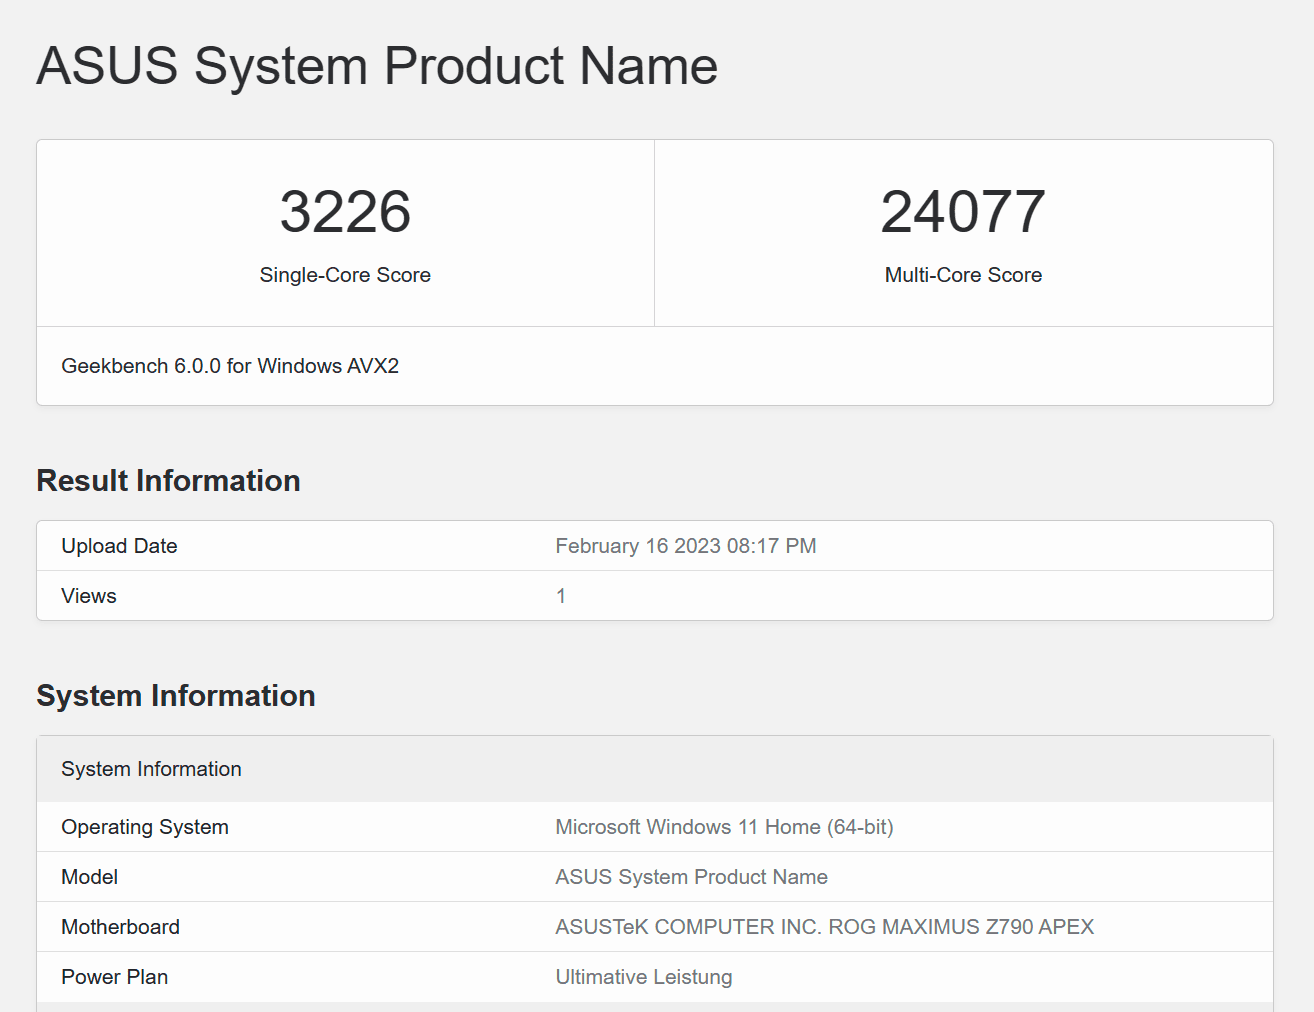Click the Model row label
The height and width of the screenshot is (1012, 1314).
90,877
